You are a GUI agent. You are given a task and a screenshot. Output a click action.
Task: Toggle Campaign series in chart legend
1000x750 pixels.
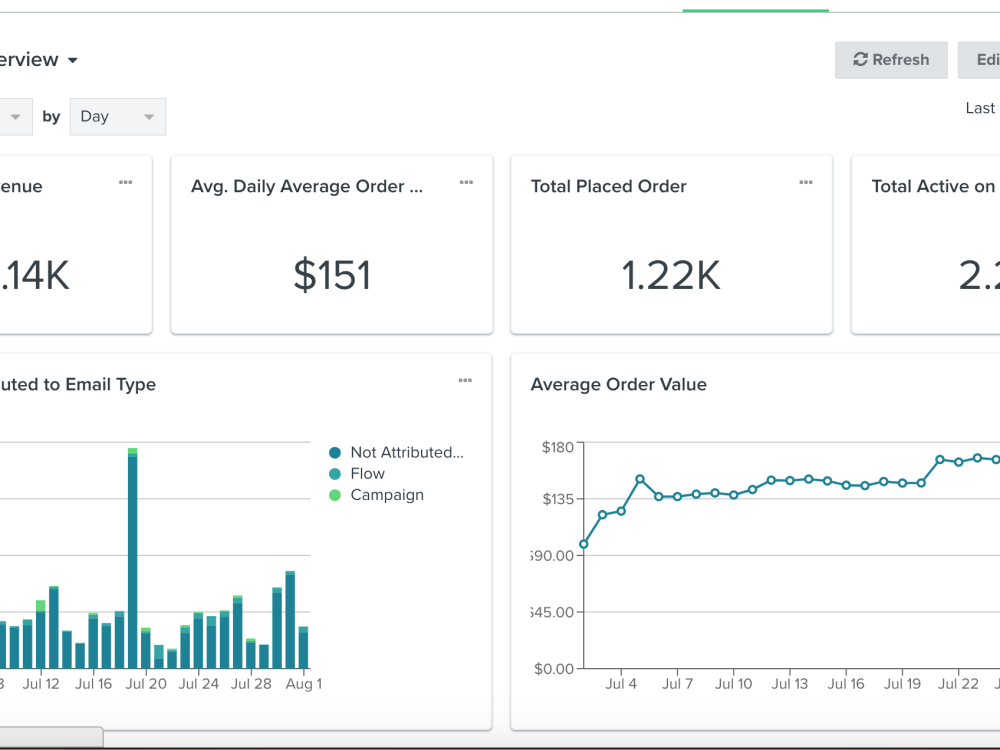point(376,495)
